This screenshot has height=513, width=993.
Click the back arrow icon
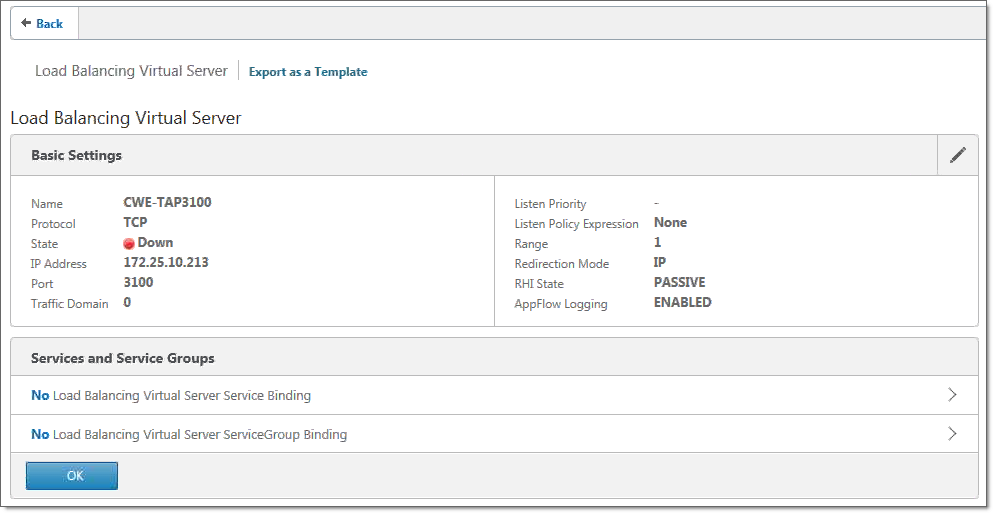[x=26, y=23]
